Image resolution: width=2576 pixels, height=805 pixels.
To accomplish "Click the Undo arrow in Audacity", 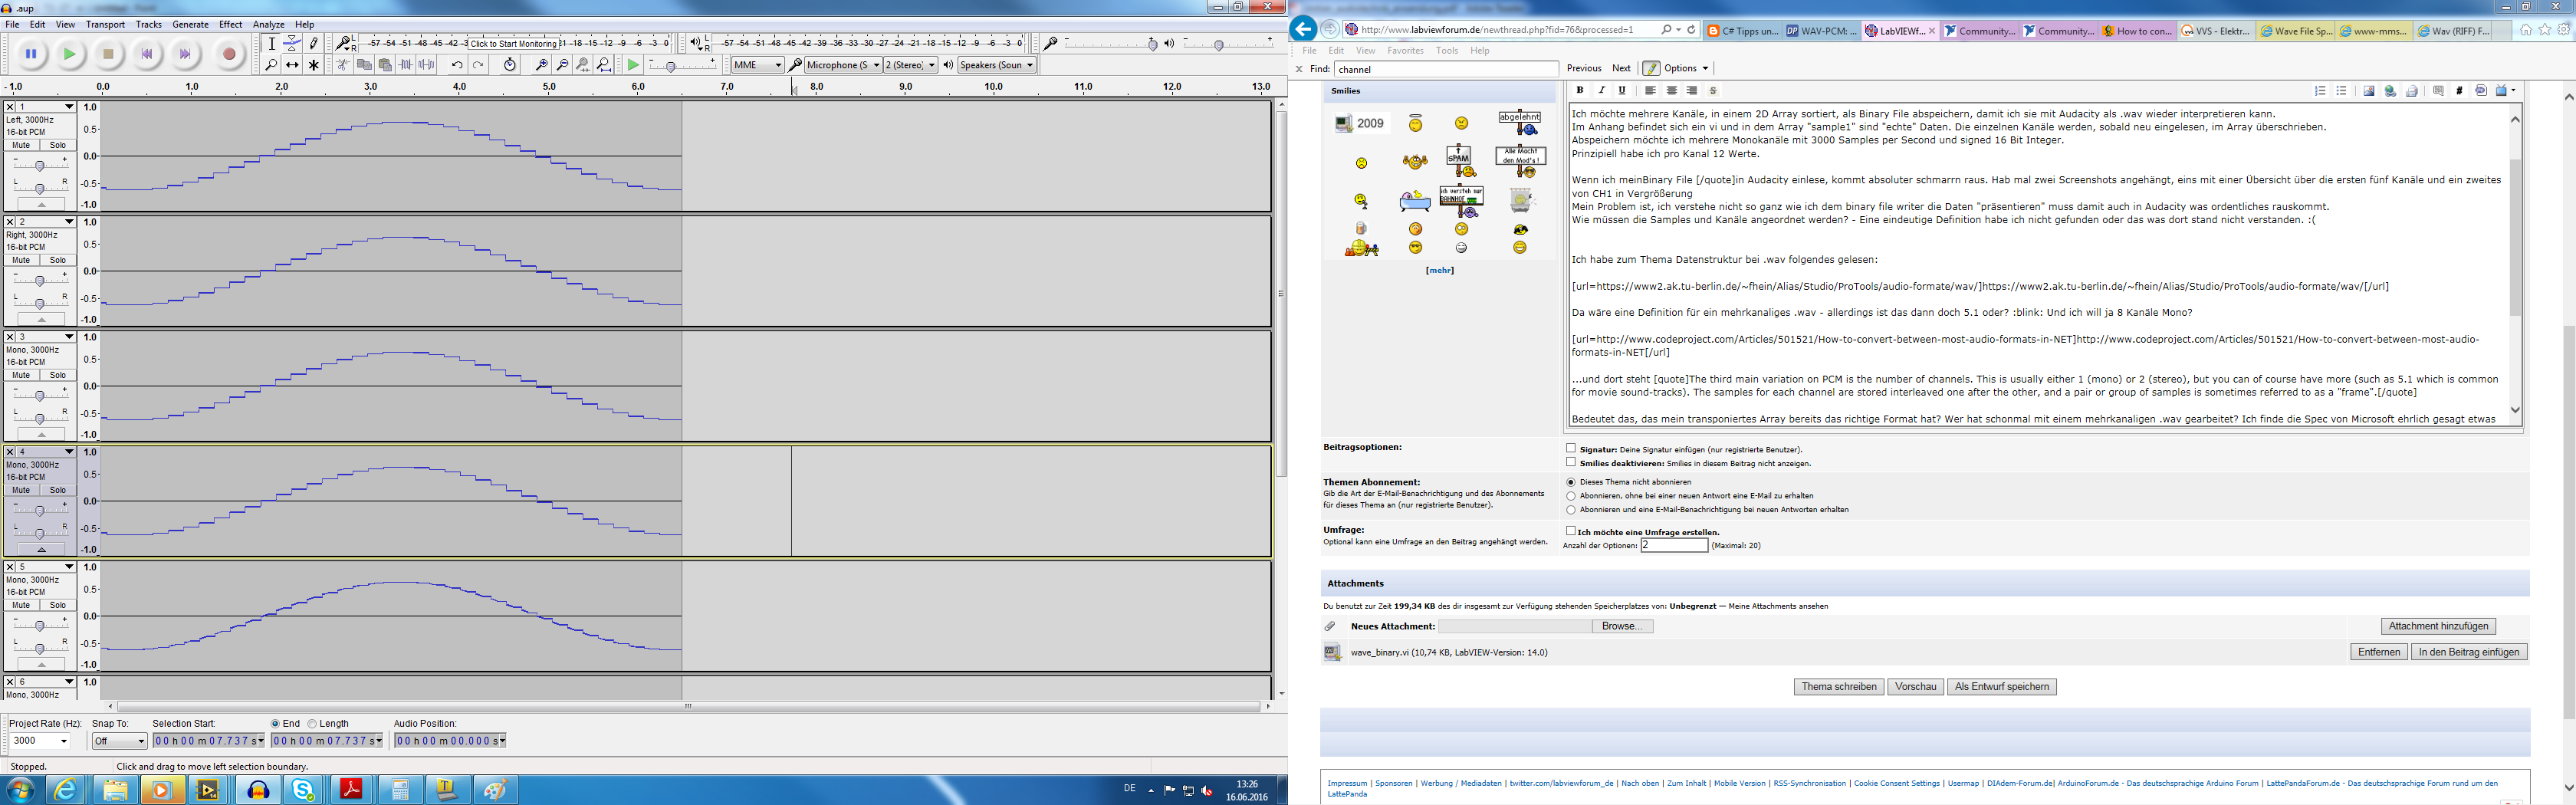I will coord(457,65).
